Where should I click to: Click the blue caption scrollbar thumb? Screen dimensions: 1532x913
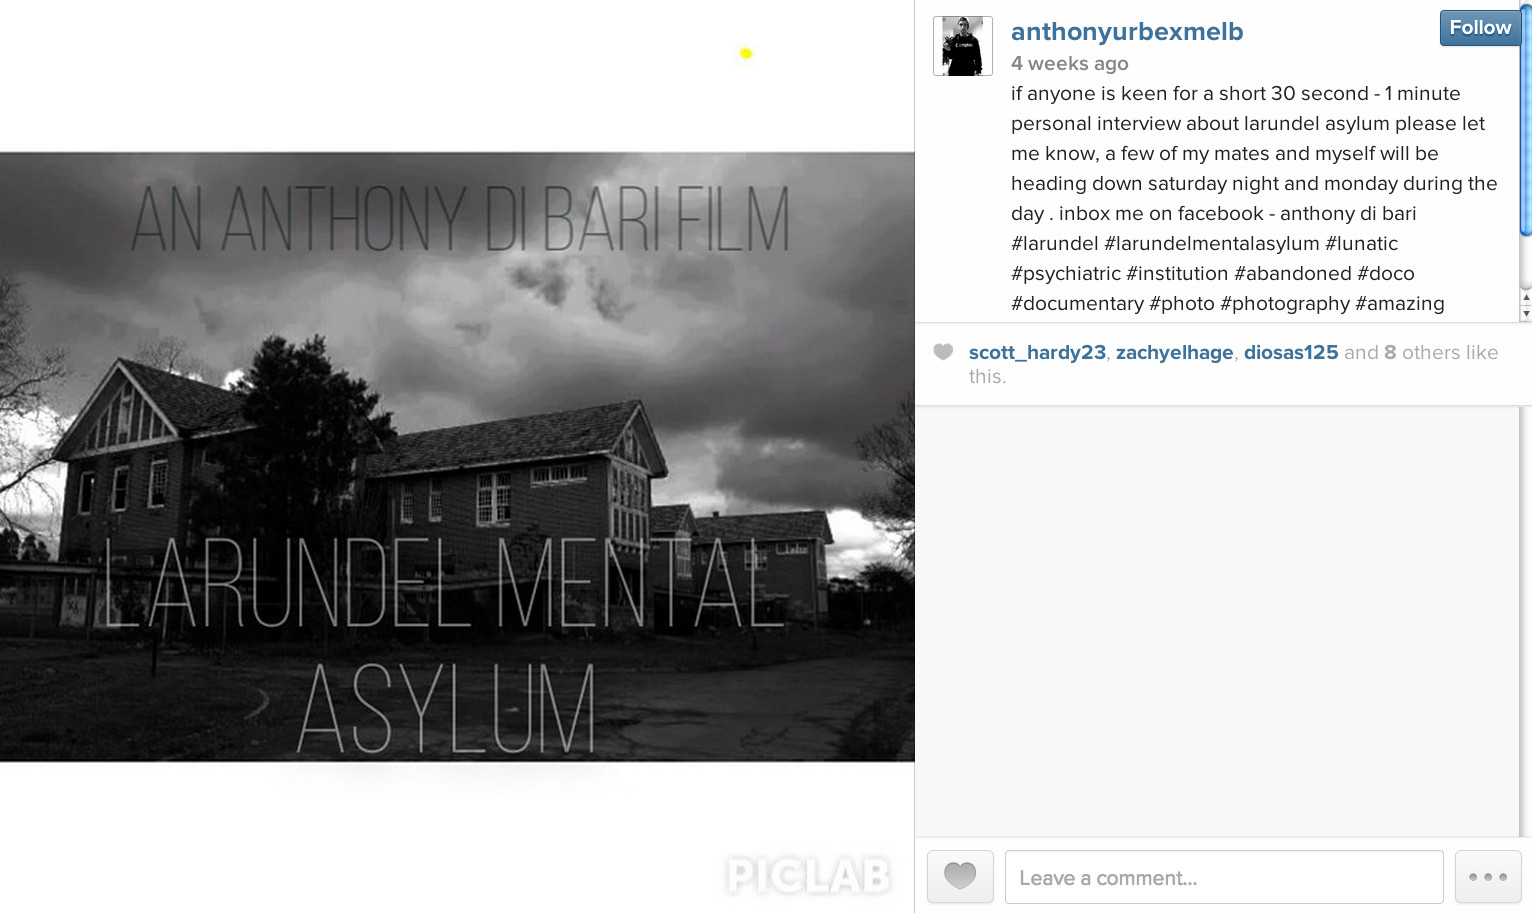click(1526, 120)
